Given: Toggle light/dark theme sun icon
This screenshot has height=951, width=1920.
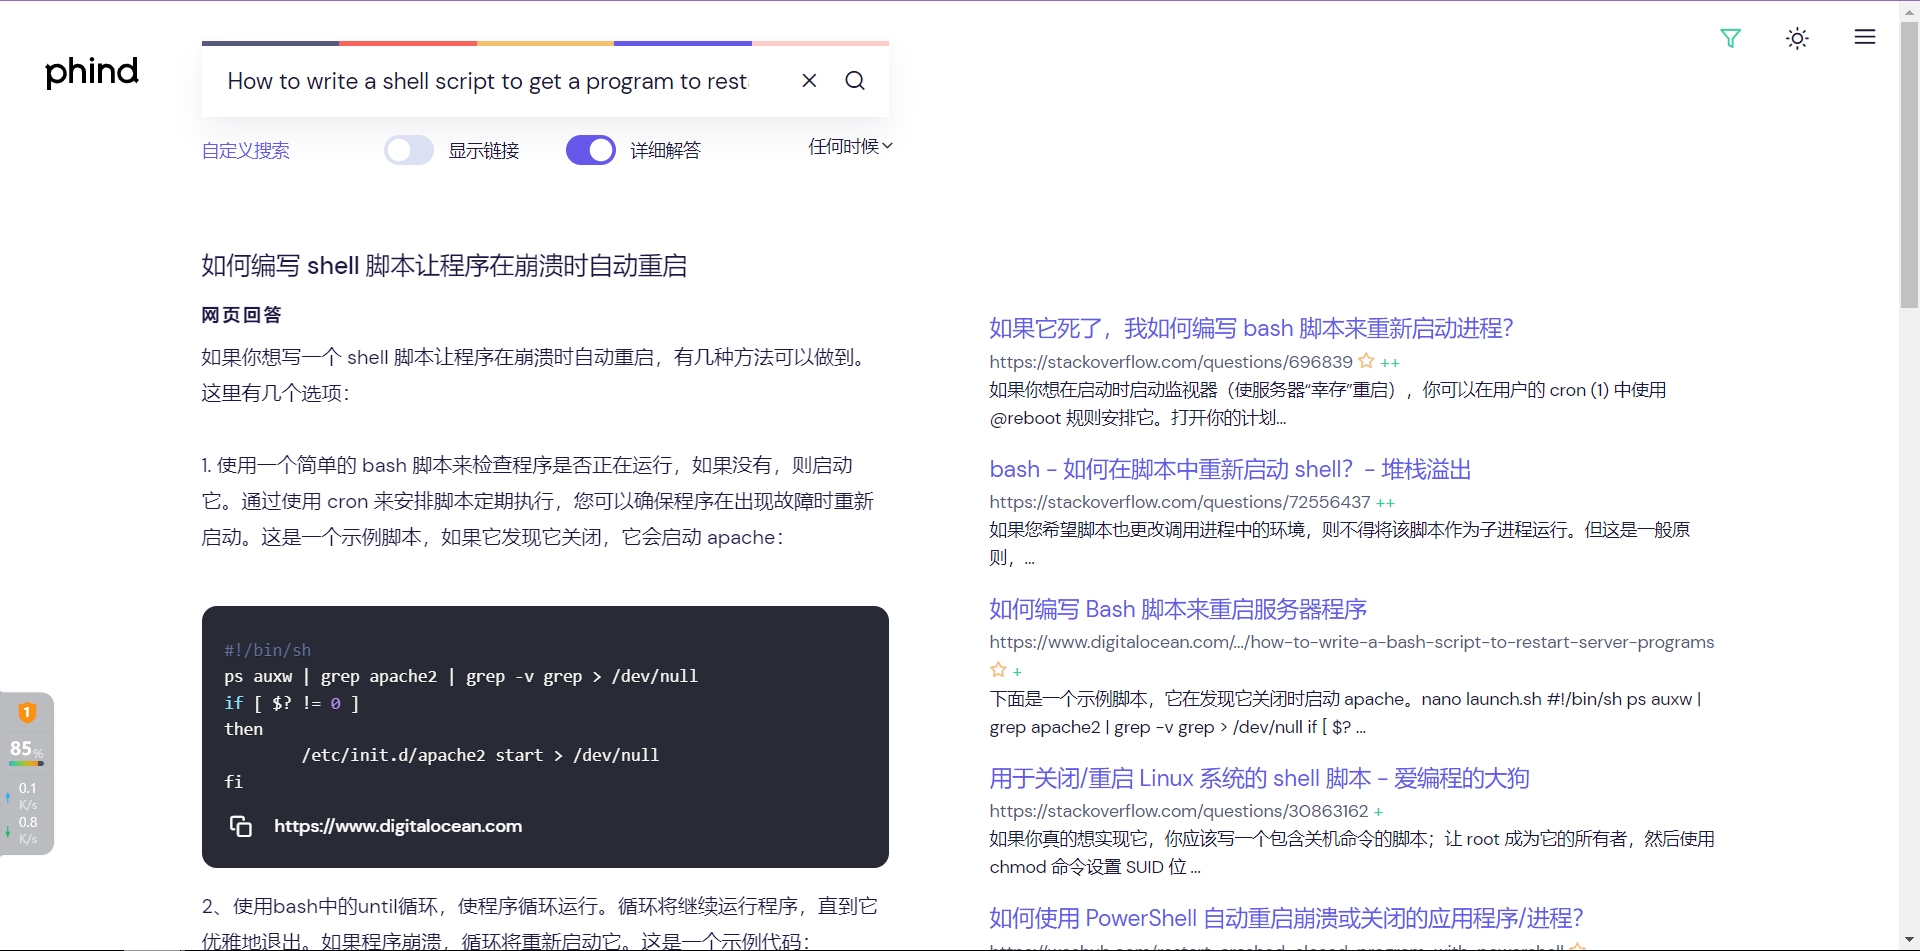Looking at the screenshot, I should [x=1797, y=38].
